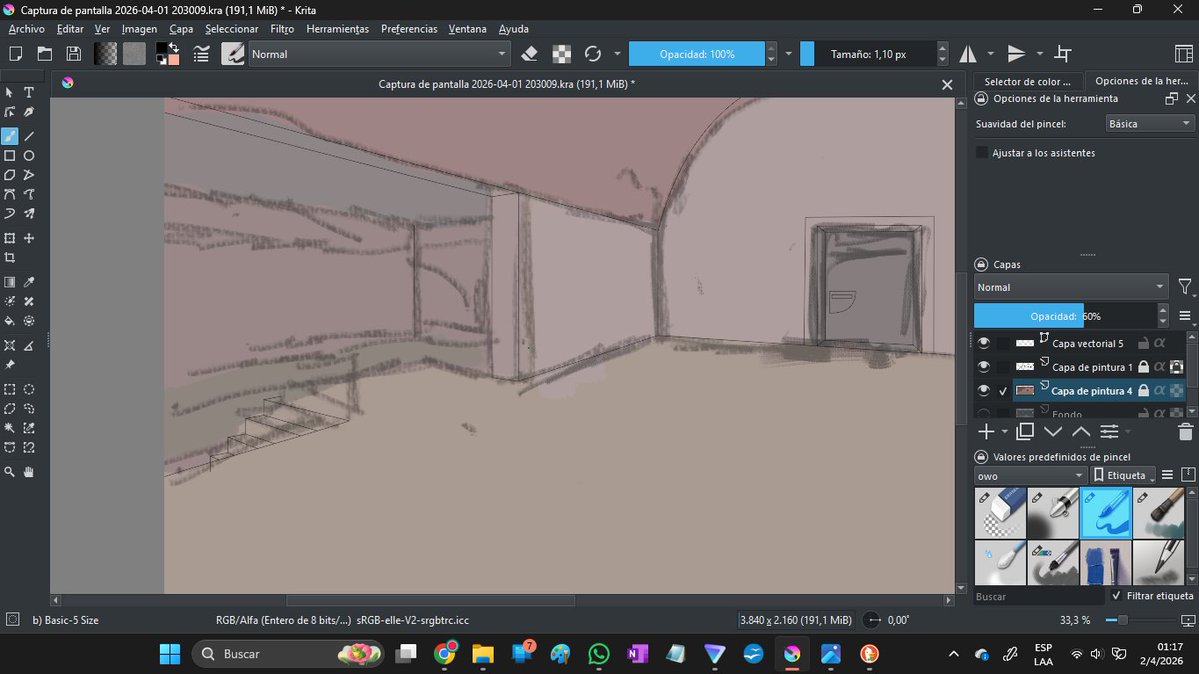Toggle lock on Capa vectorial 5
1199x674 pixels.
tap(1143, 343)
